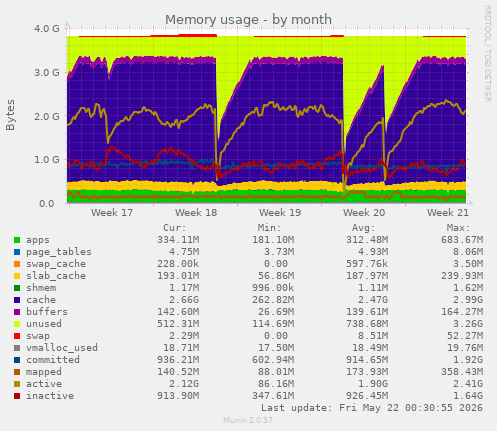The image size is (497, 431).
Task: Select the 'apps' legend label
Action: [x=38, y=240]
